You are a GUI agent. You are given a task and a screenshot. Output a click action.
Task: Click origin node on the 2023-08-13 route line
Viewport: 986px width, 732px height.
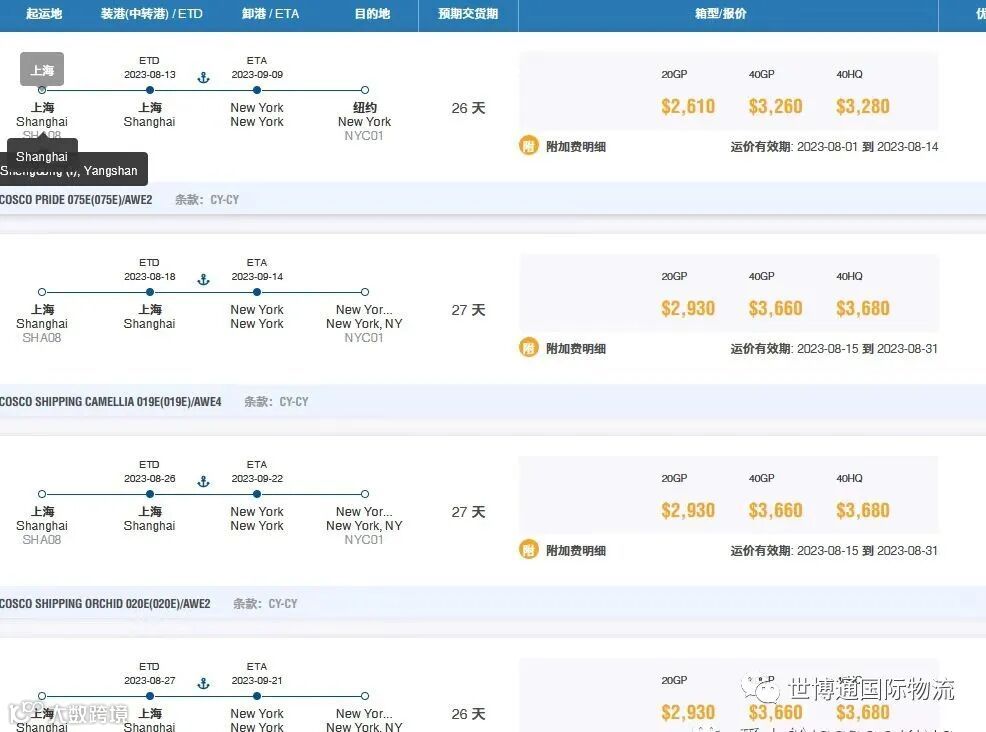pos(42,90)
